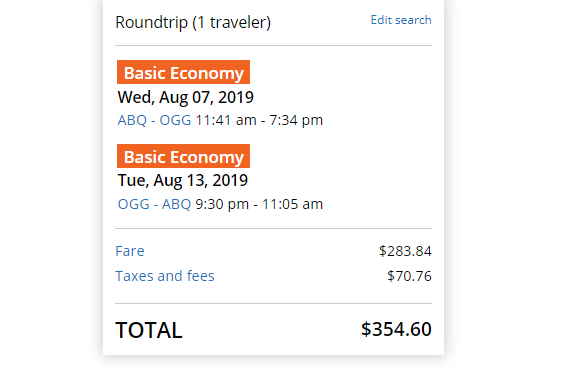
Task: Click the 11:41 am departure time
Action: (226, 120)
